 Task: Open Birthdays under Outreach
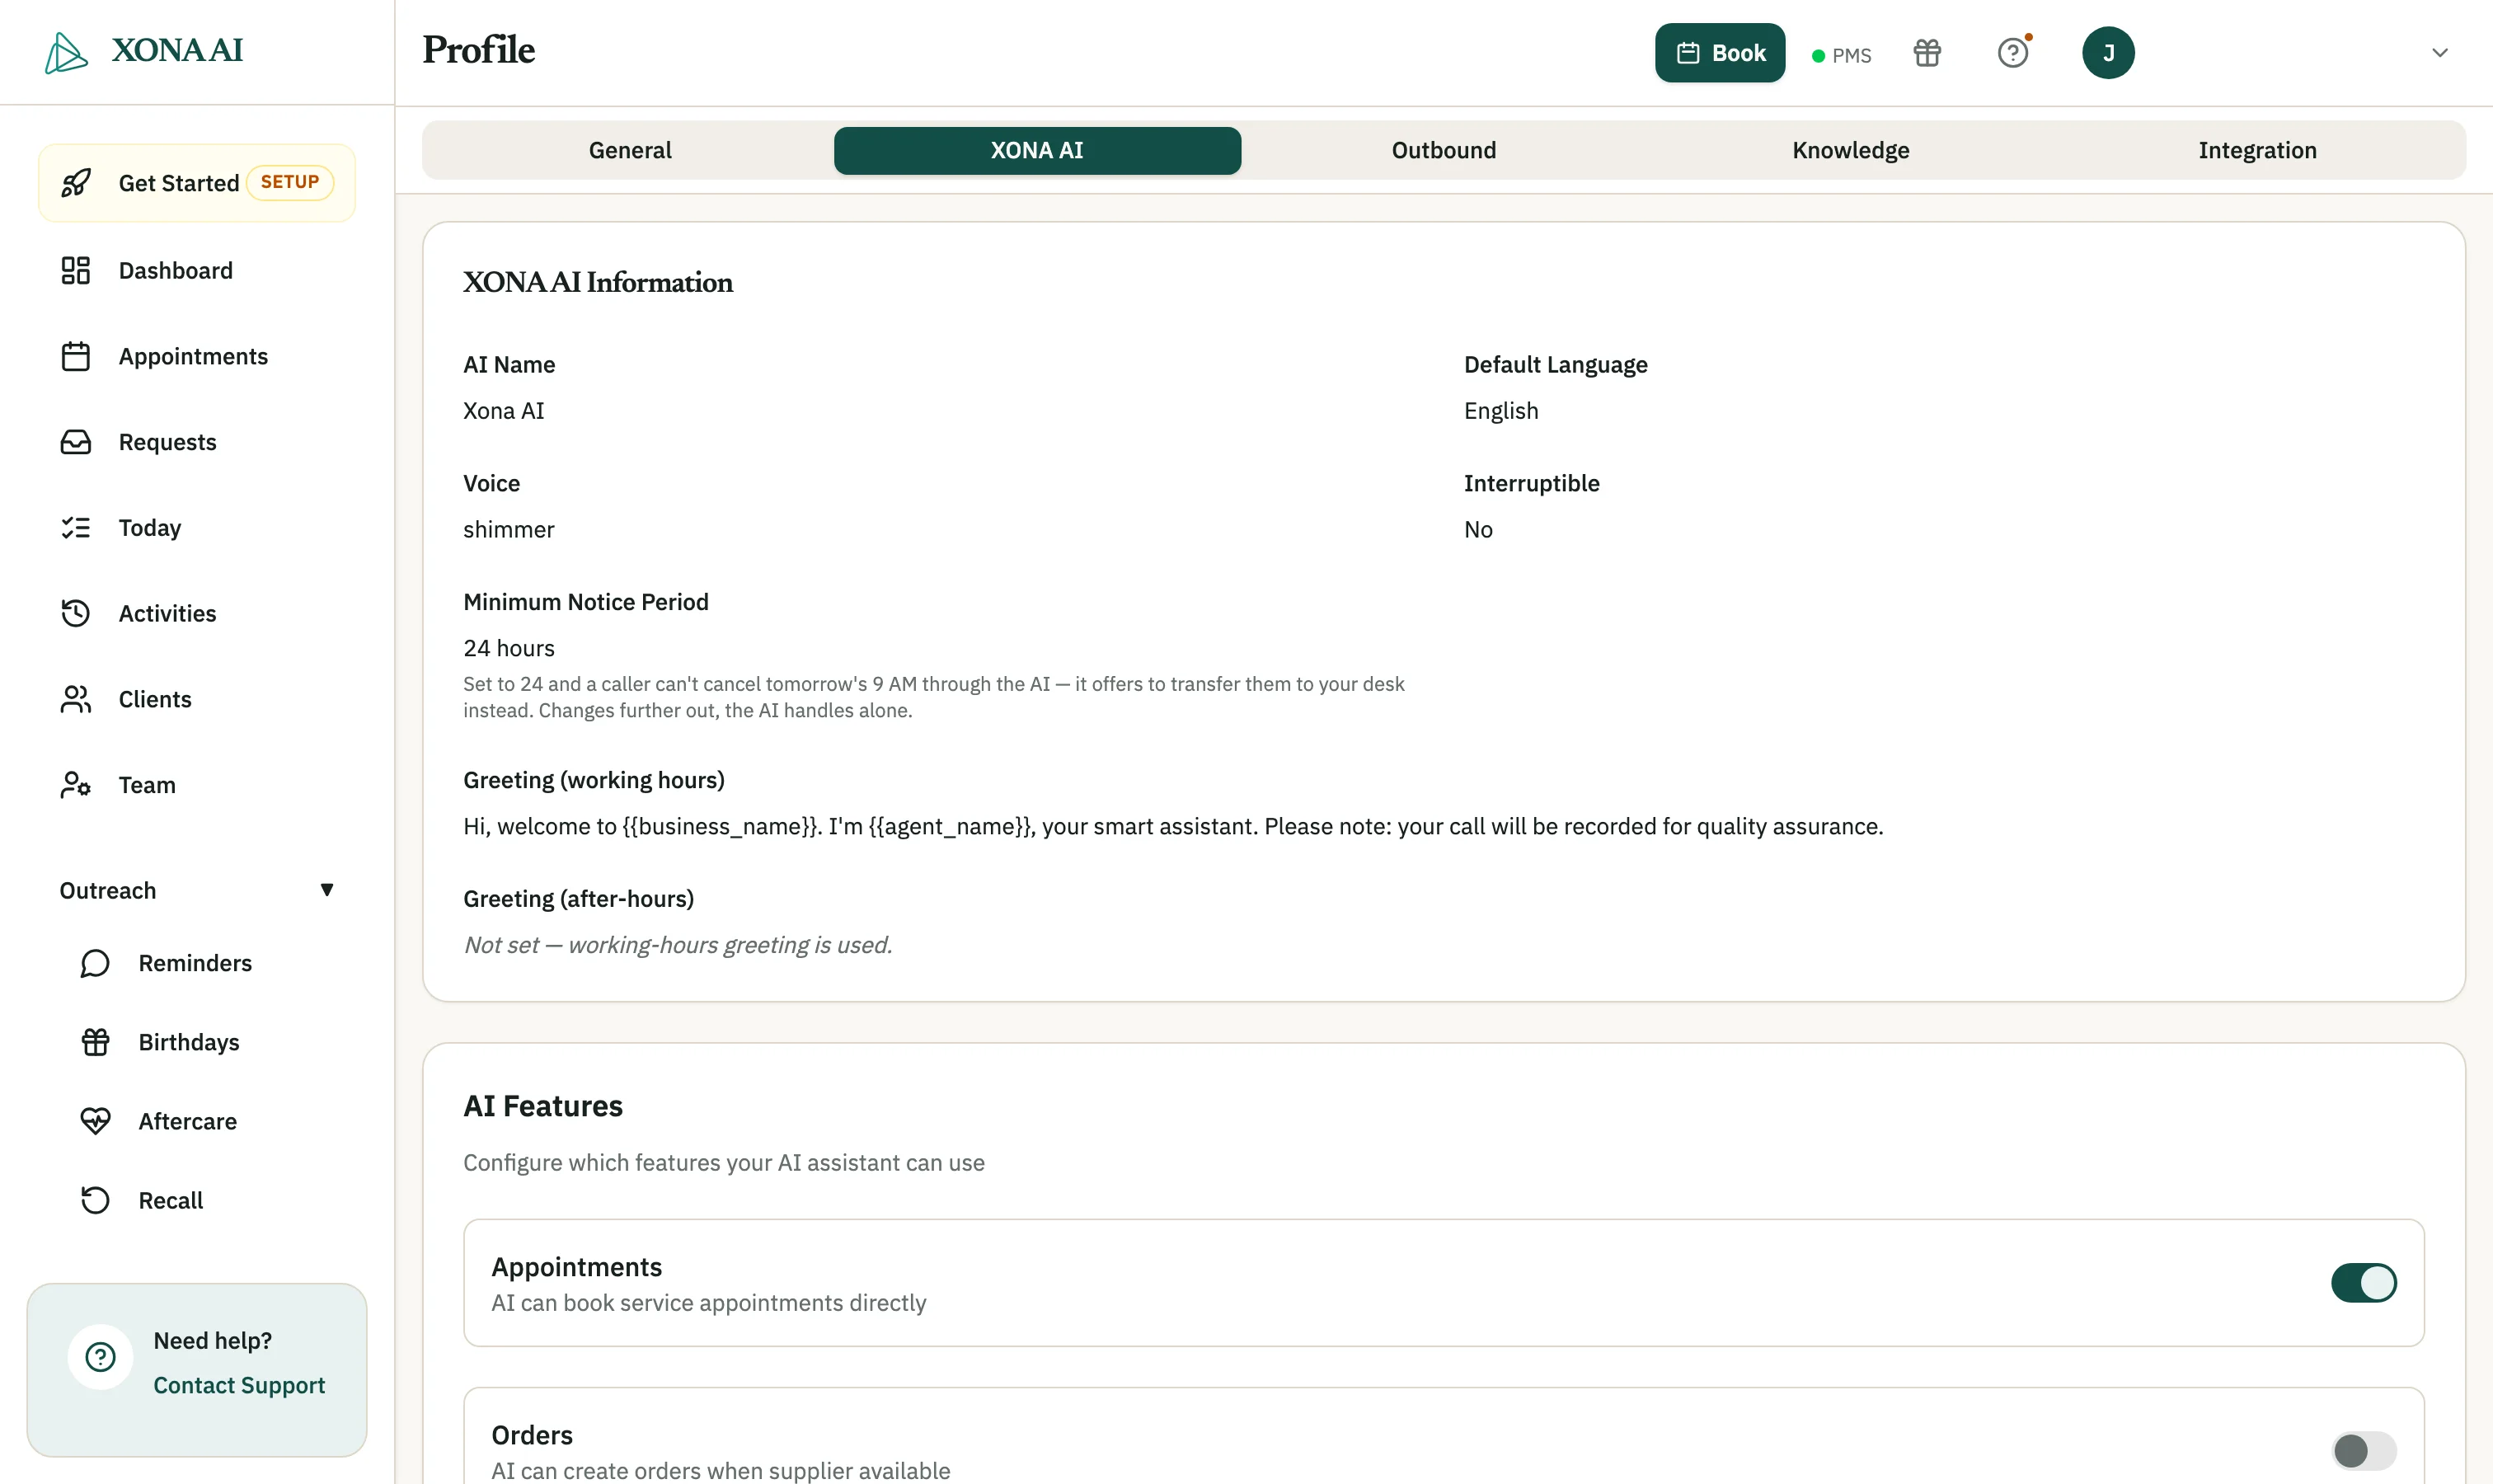[x=207, y=1042]
